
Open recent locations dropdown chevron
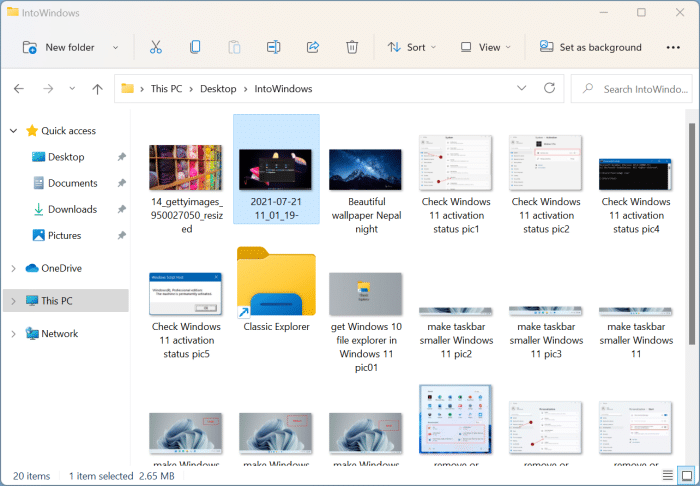(72, 88)
